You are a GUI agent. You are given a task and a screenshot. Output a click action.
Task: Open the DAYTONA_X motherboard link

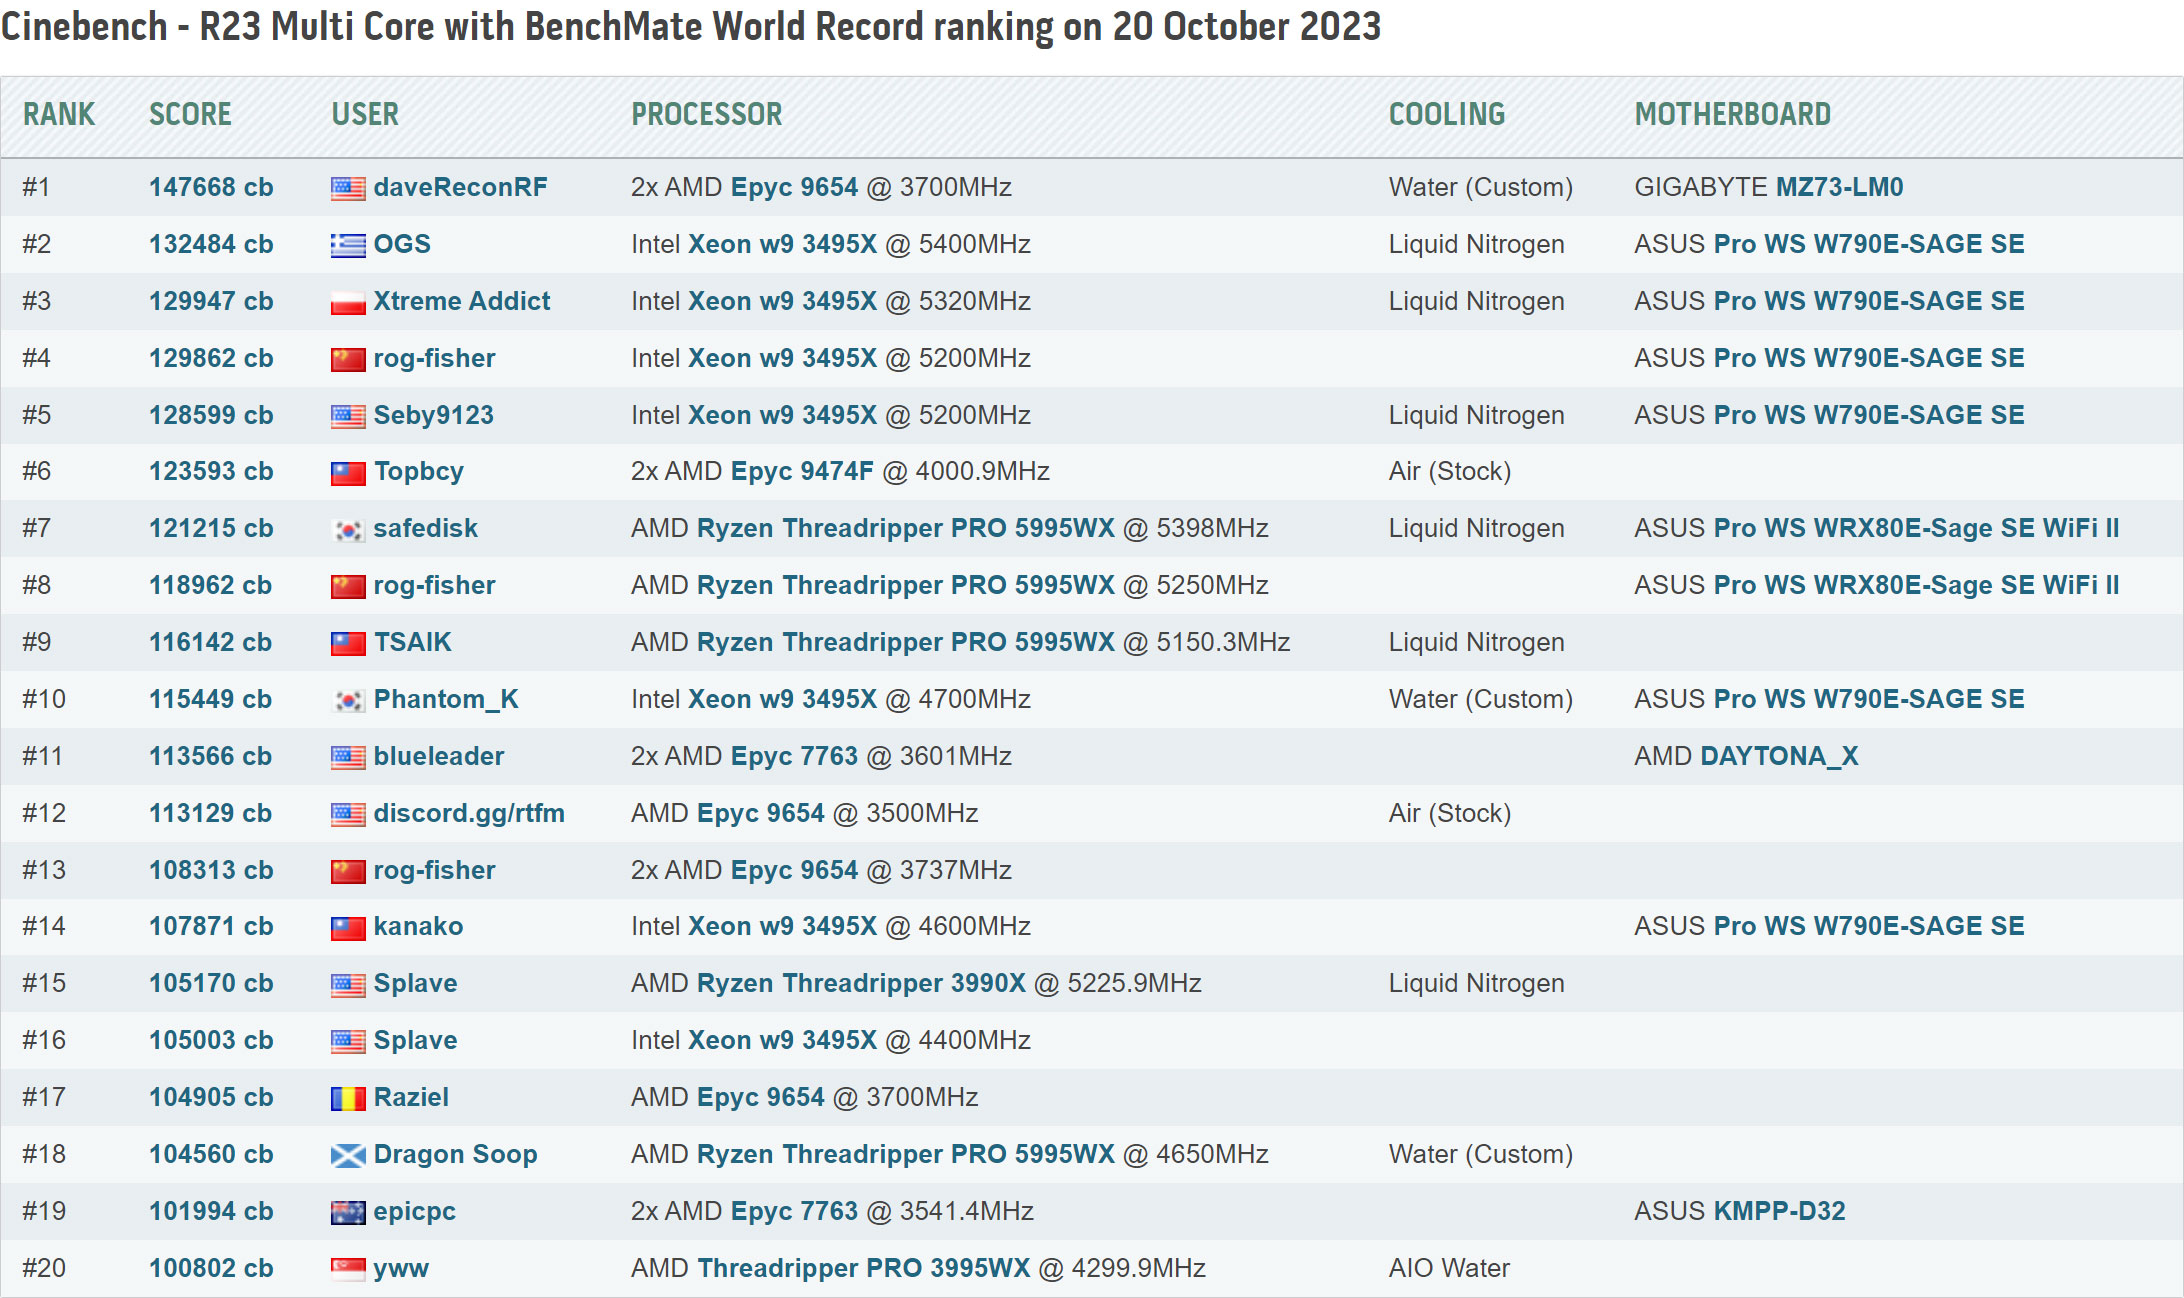pyautogui.click(x=1779, y=756)
